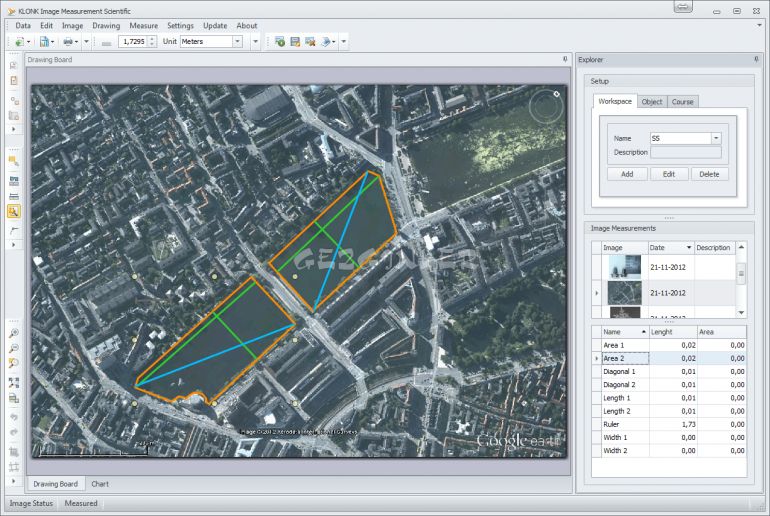Click the undo arrow icon
Screen dimensions: 770x516
point(14,417)
